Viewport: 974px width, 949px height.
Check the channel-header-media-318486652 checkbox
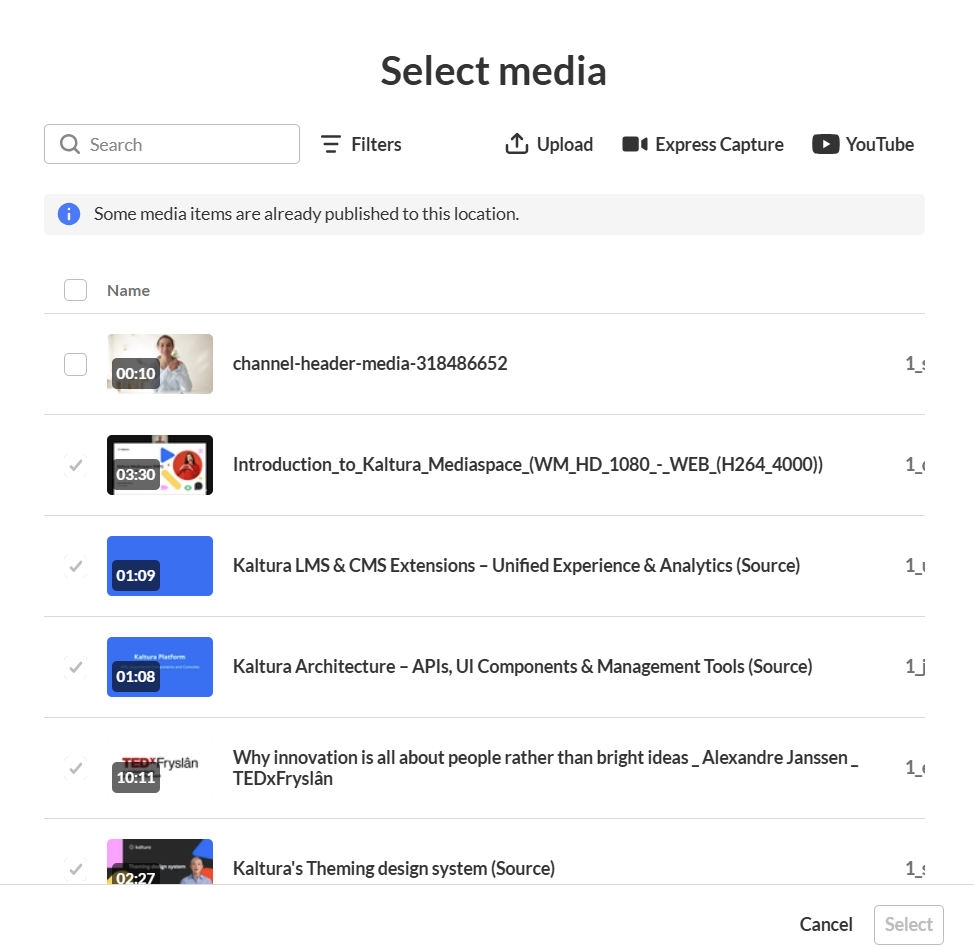click(76, 364)
